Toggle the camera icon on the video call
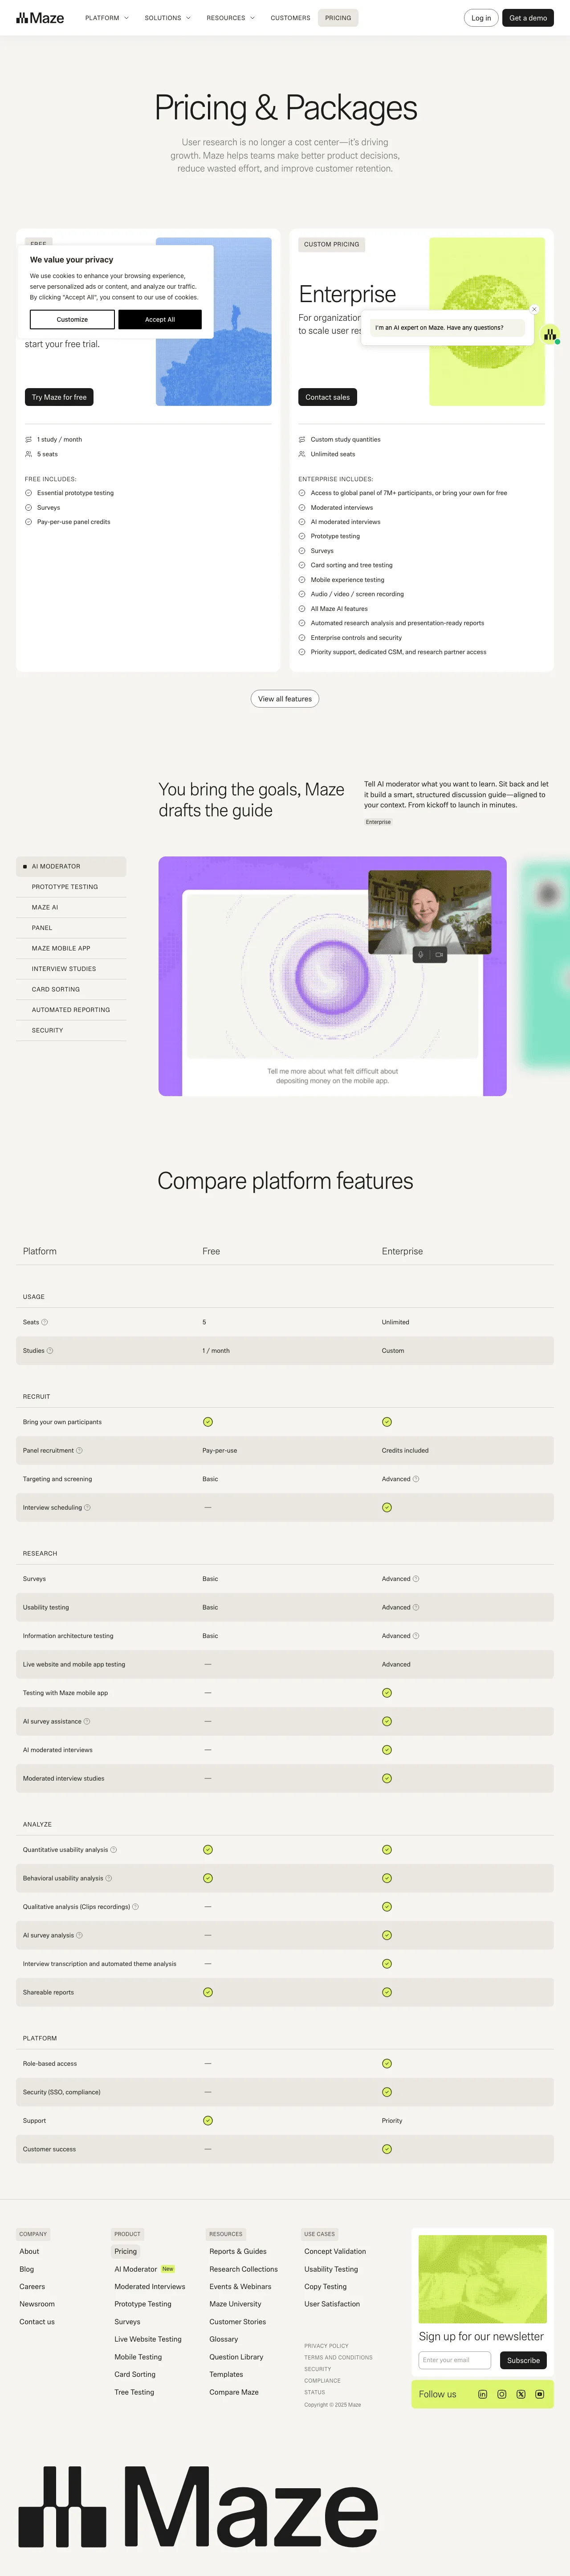This screenshot has height=2576, width=570. click(439, 954)
